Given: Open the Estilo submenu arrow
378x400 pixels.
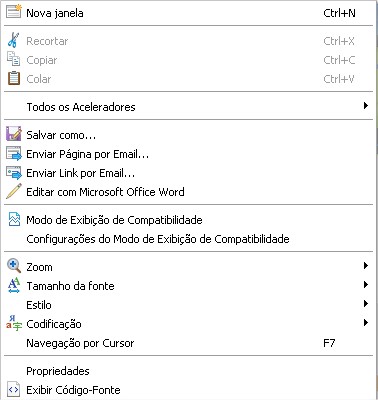Looking at the screenshot, I should coord(366,304).
